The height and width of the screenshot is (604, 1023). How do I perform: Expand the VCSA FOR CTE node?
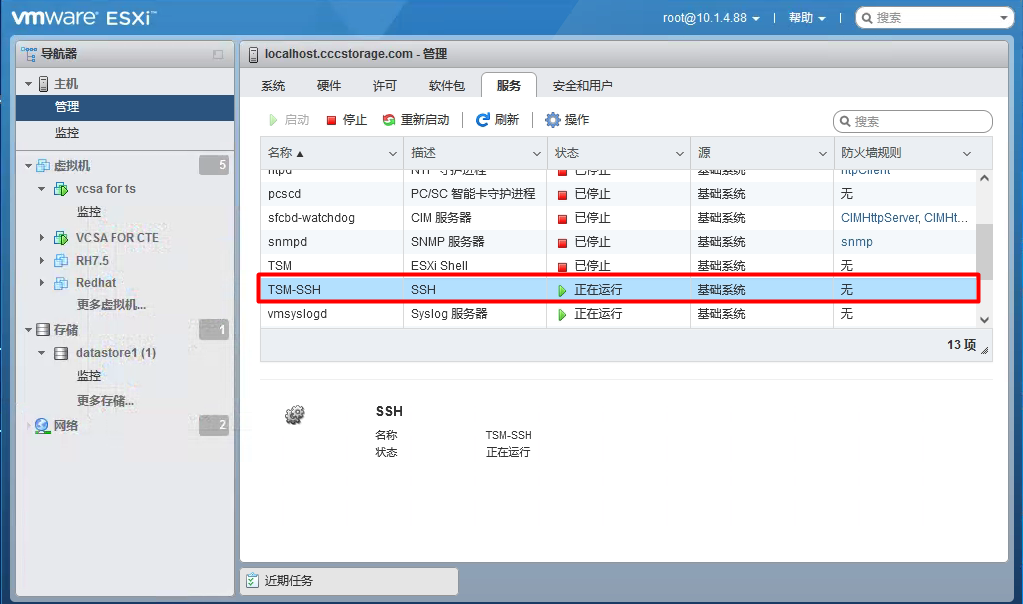(x=42, y=238)
